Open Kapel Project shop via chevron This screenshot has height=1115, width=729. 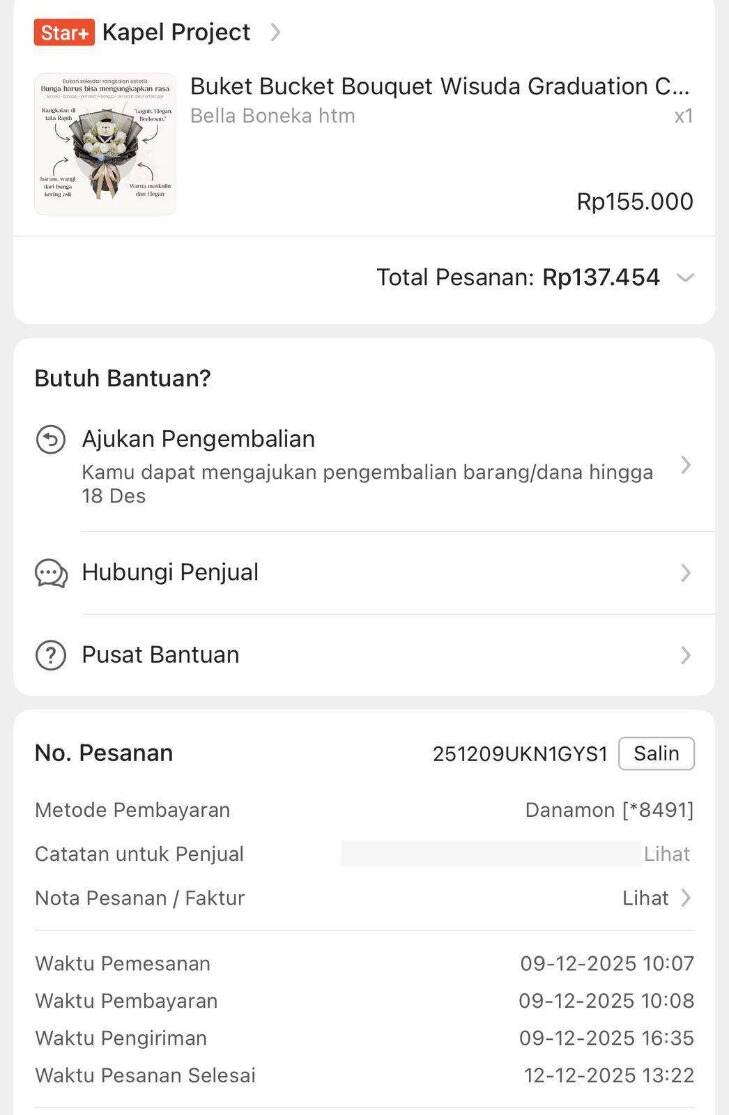pyautogui.click(x=276, y=32)
